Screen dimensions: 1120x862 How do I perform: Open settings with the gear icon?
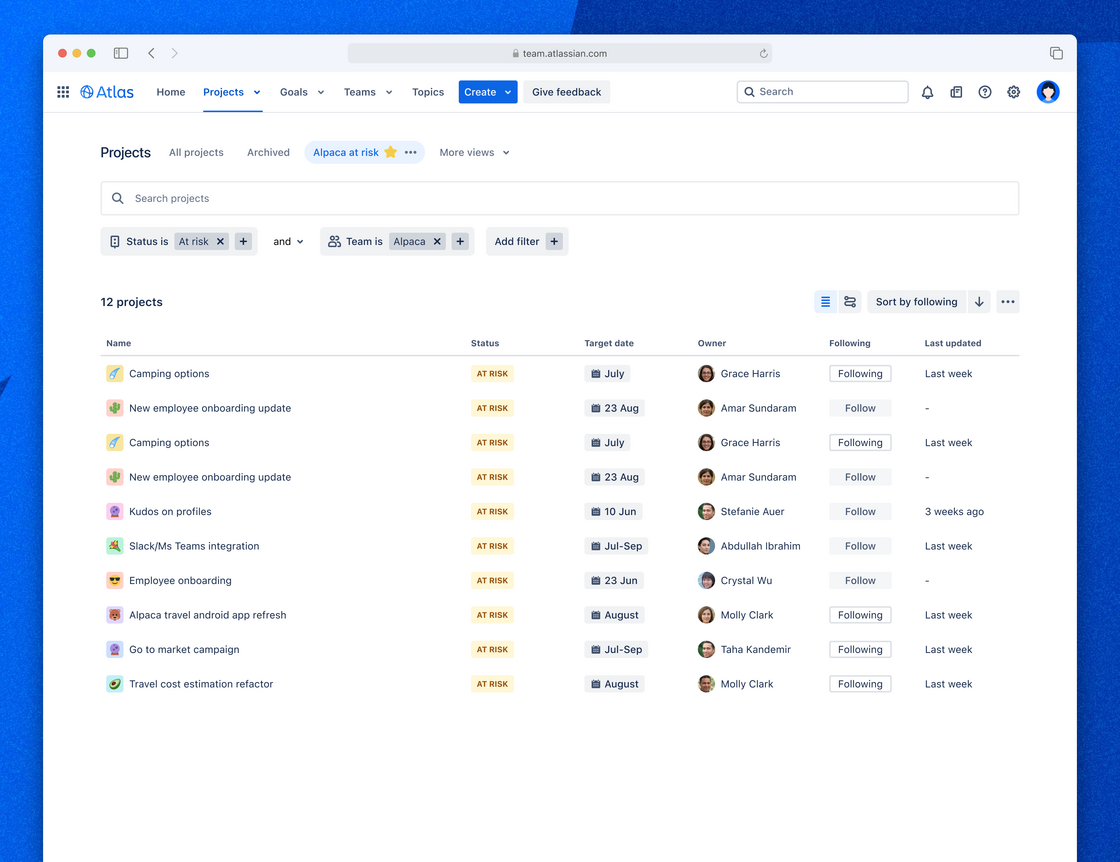click(1013, 91)
